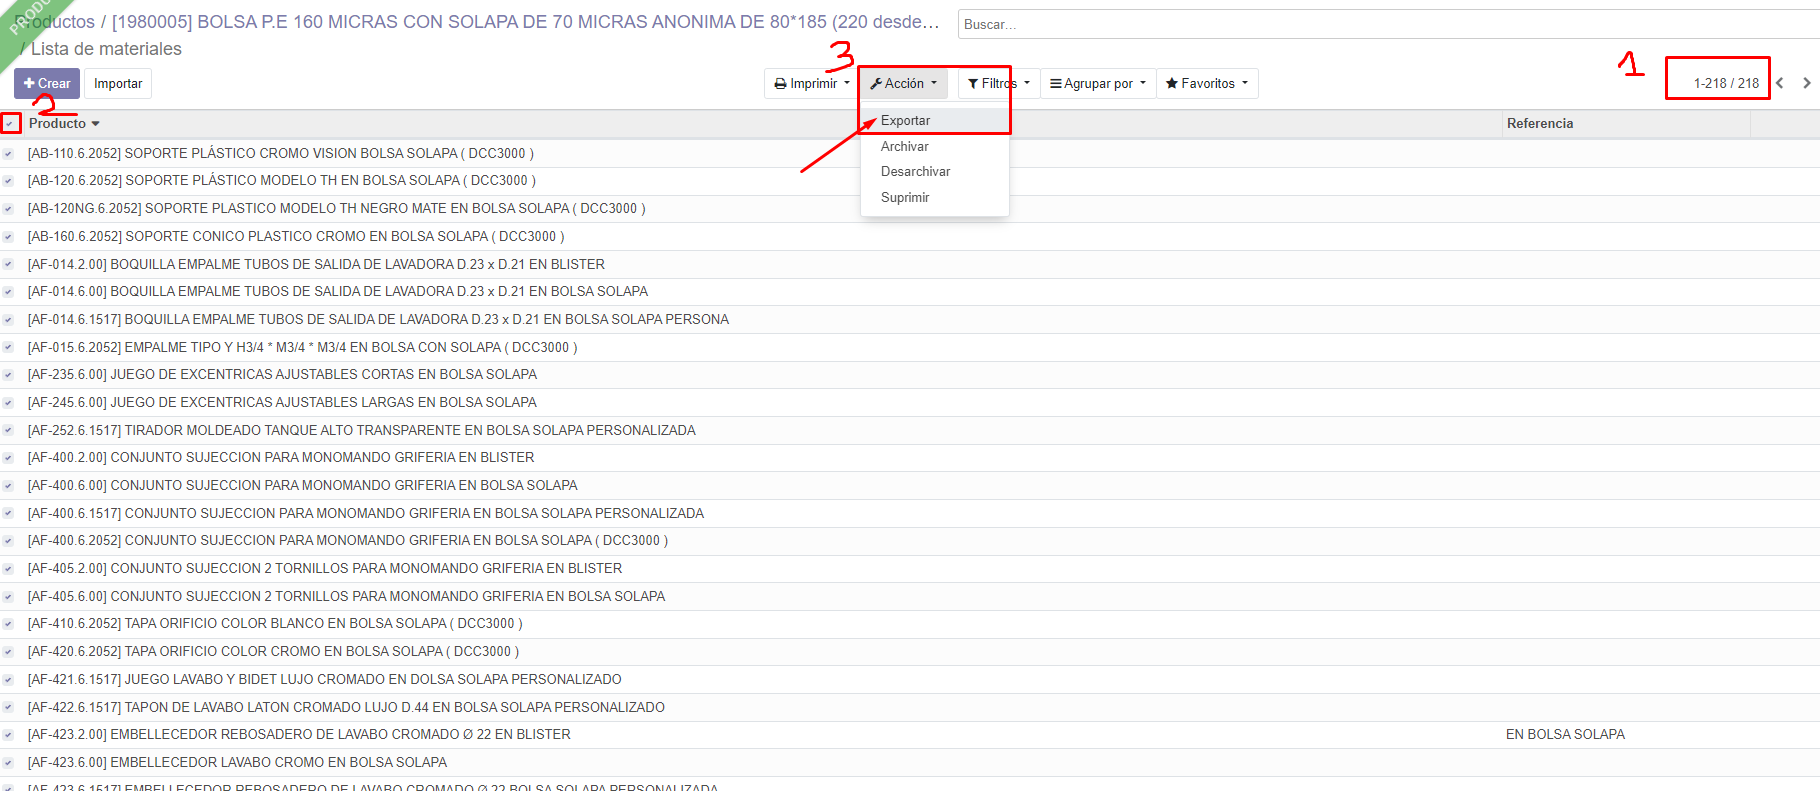Open the product 1980005 breadcrumb link

(525, 22)
